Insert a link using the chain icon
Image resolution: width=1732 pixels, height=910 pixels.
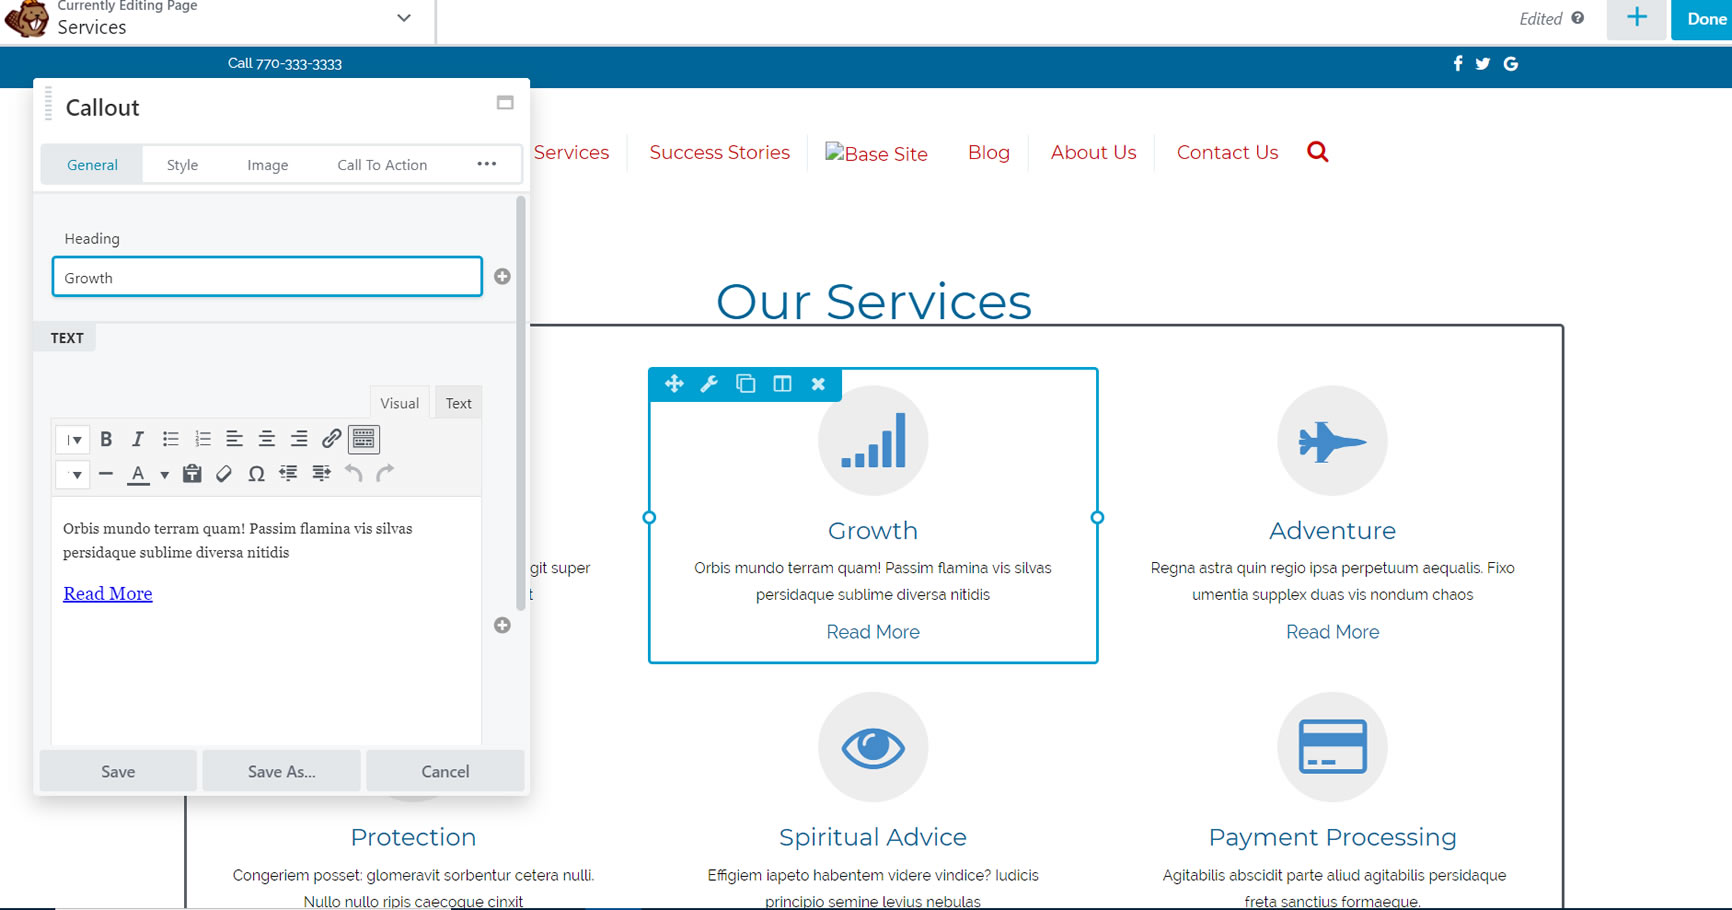tap(331, 439)
